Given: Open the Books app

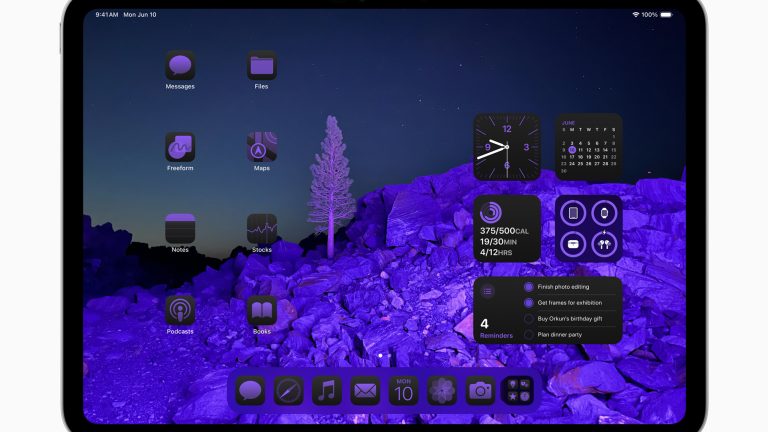Looking at the screenshot, I should pyautogui.click(x=262, y=311).
